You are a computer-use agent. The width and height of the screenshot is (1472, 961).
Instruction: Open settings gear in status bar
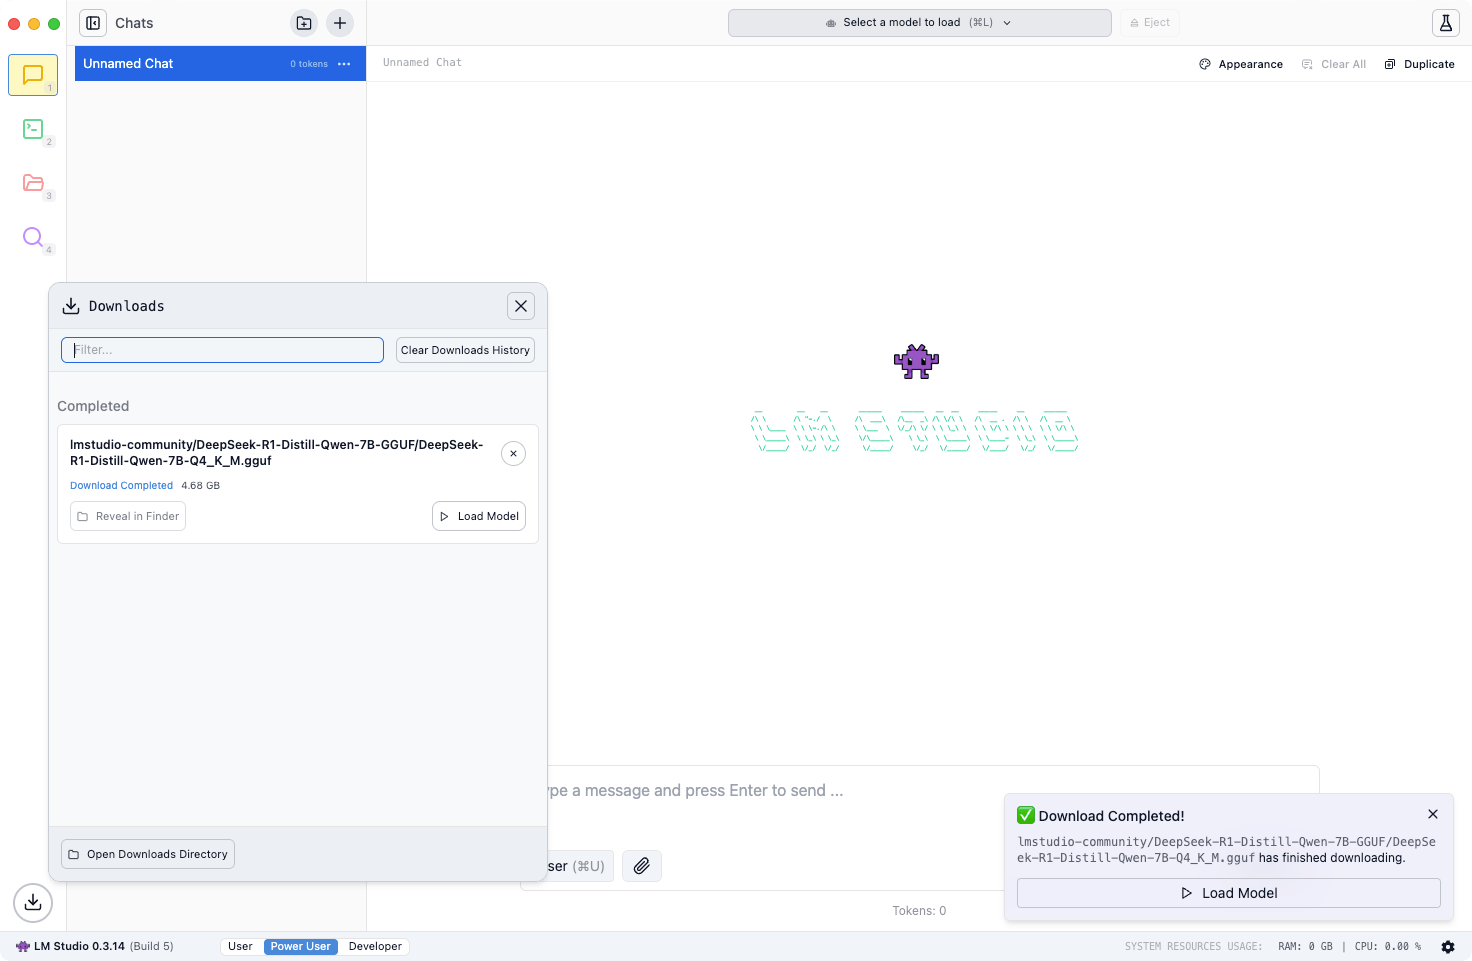1448,947
